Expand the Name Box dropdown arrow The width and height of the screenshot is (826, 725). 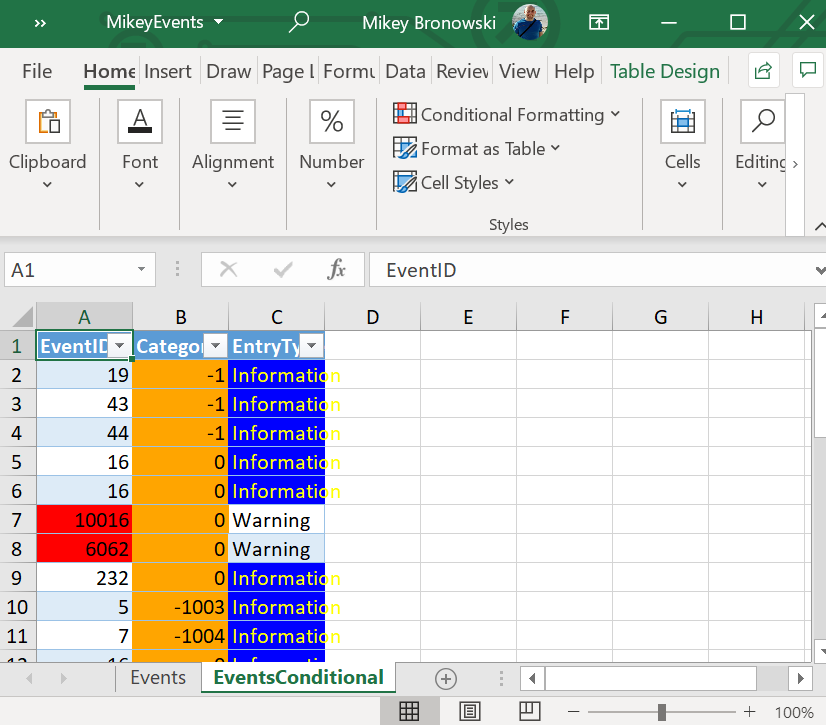coord(142,270)
